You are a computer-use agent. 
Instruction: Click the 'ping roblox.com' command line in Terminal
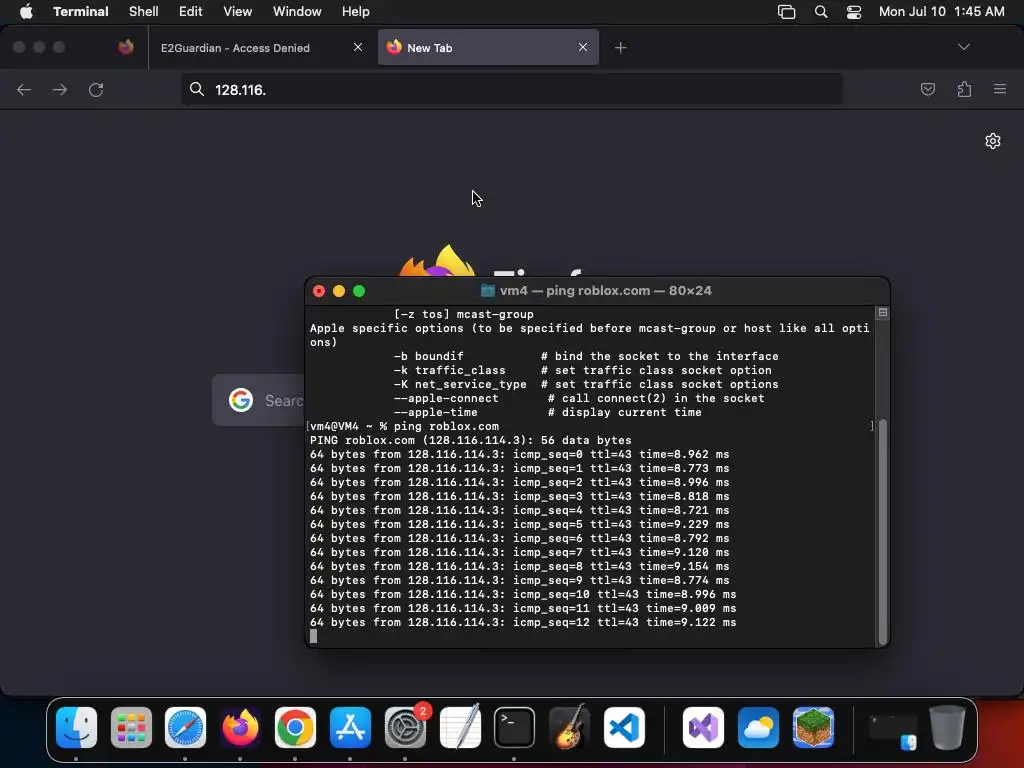click(404, 426)
